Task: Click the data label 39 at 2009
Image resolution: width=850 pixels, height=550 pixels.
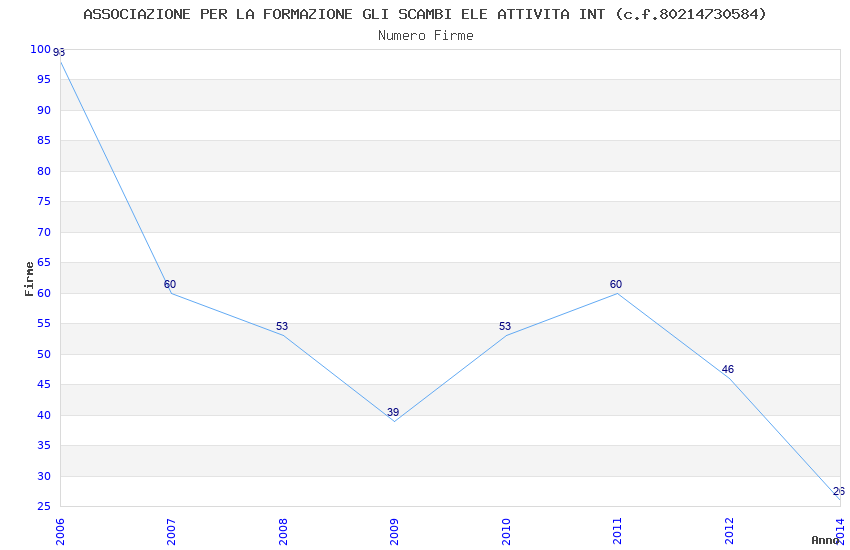Action: pyautogui.click(x=393, y=412)
